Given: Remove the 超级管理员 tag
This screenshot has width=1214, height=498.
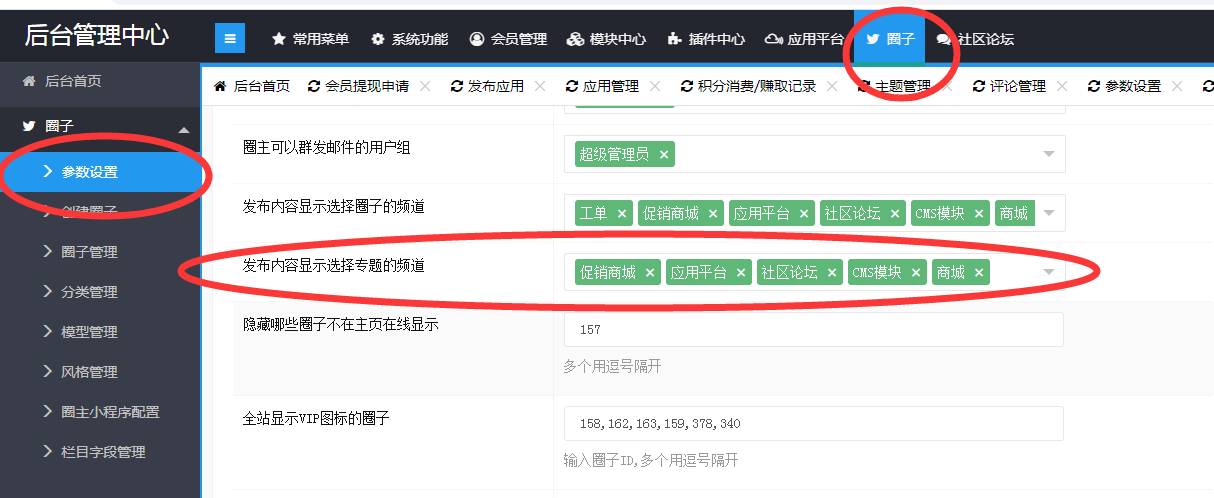Looking at the screenshot, I should click(x=663, y=154).
